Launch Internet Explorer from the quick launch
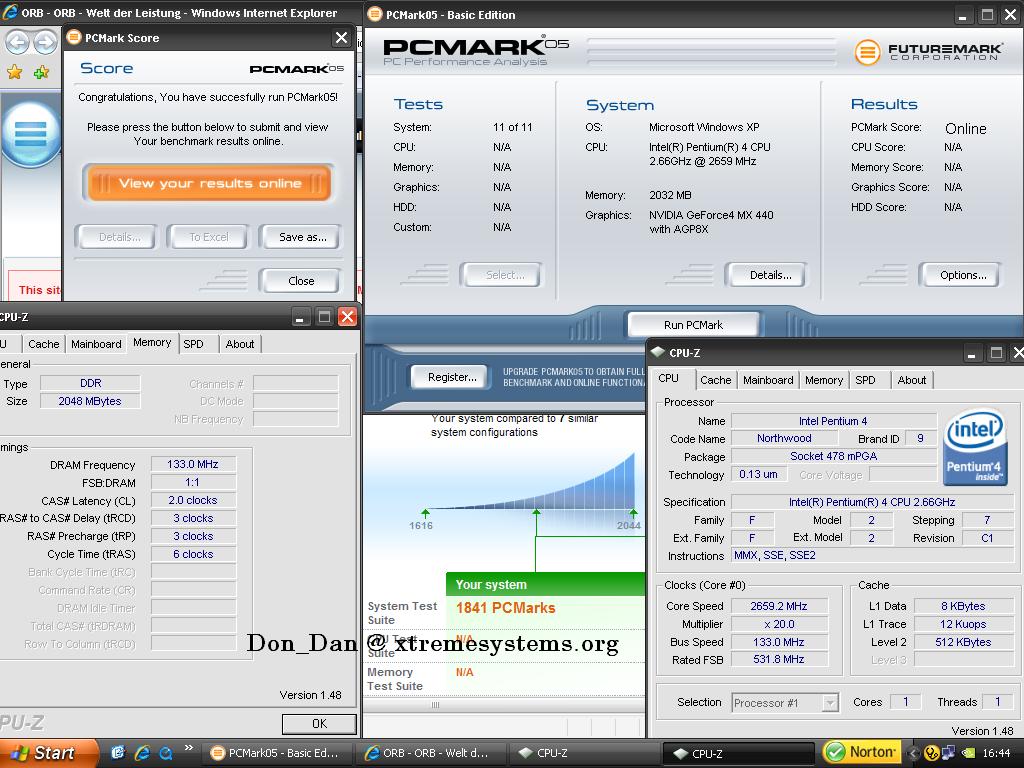This screenshot has width=1024, height=768. click(x=142, y=753)
